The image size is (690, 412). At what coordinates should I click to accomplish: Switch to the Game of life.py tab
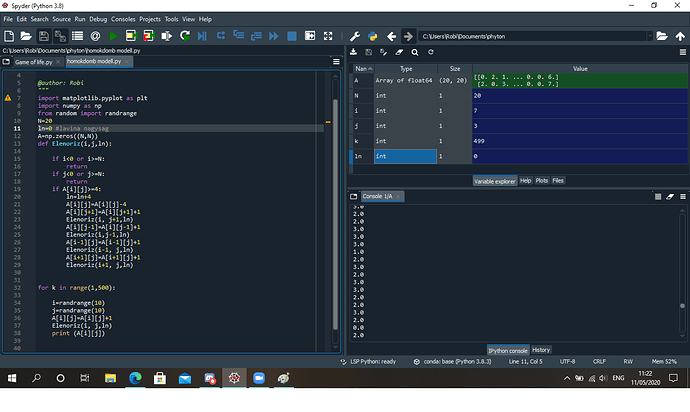pyautogui.click(x=34, y=62)
